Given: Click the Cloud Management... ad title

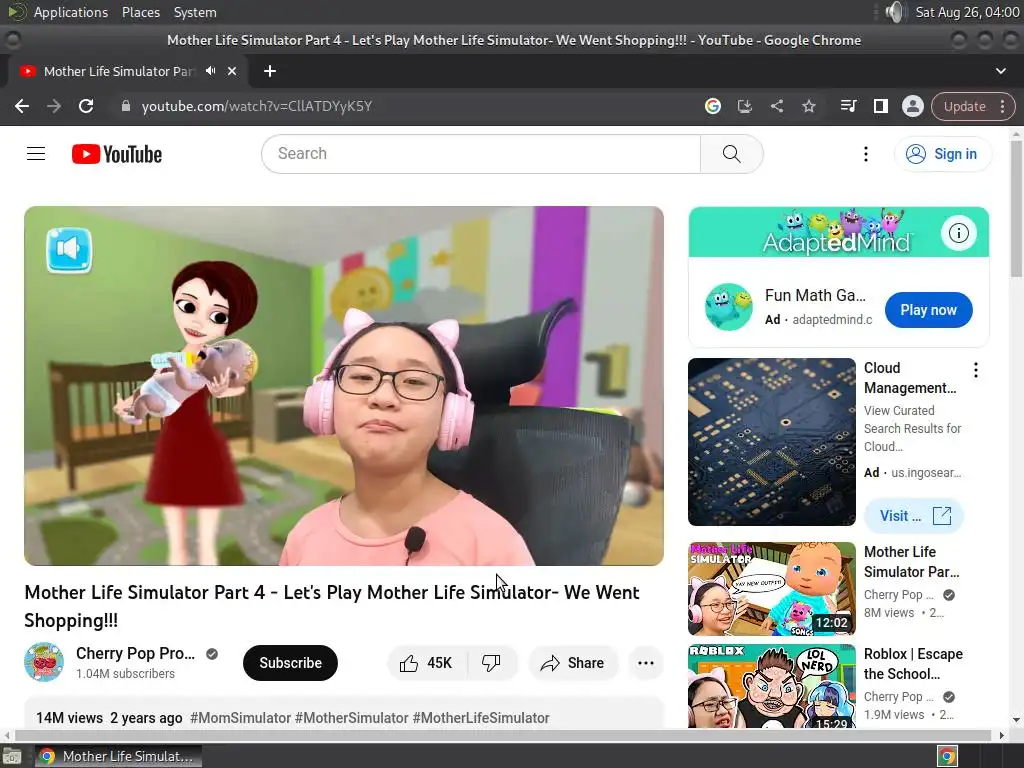Looking at the screenshot, I should pyautogui.click(x=910, y=378).
